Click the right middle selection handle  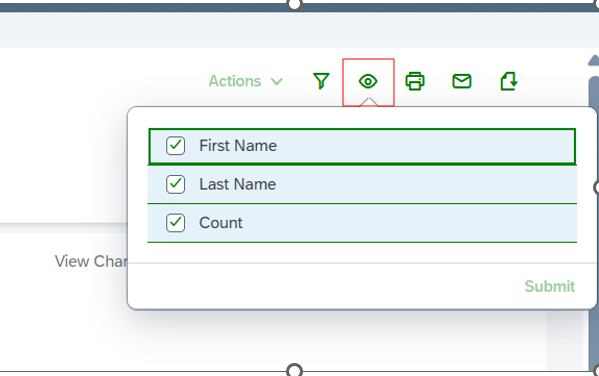coord(596,188)
